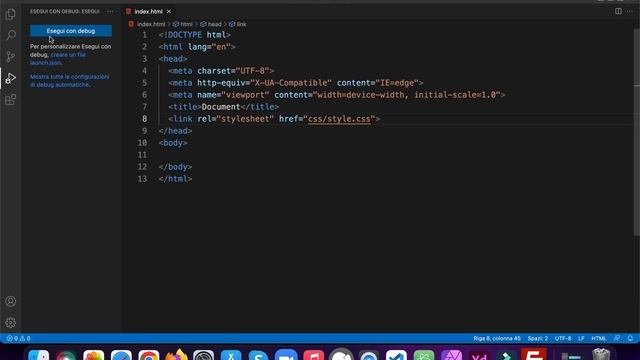Select the Run and Debug activity icon
Screen dimensions: 640x360
pyautogui.click(x=11, y=78)
